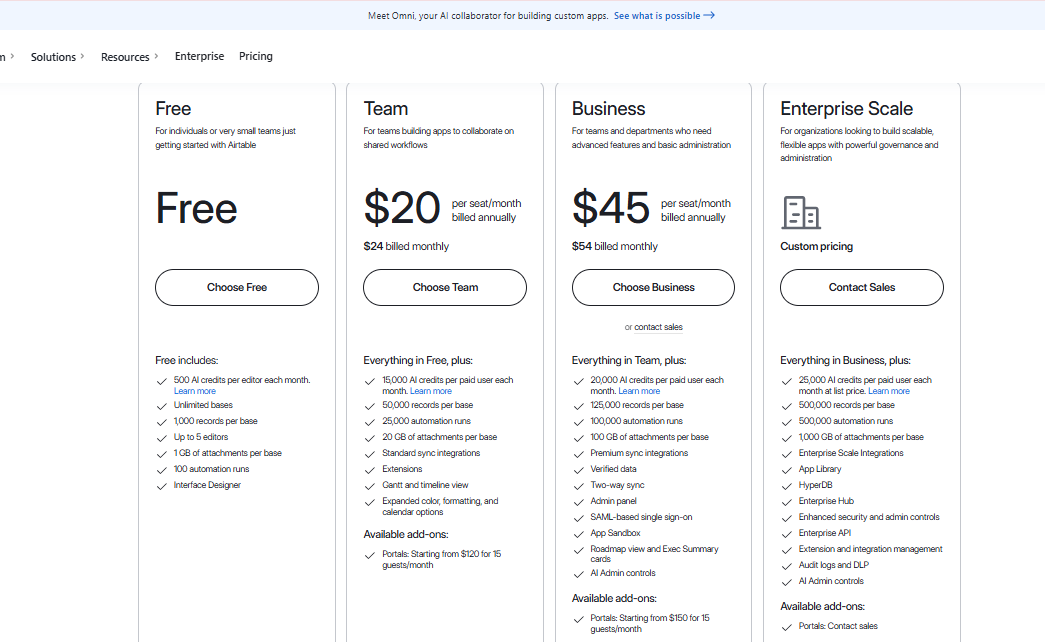Click 'Roadmap view and Exec Summary cards' text
Screen dimensions: 1045x642
click(654, 553)
